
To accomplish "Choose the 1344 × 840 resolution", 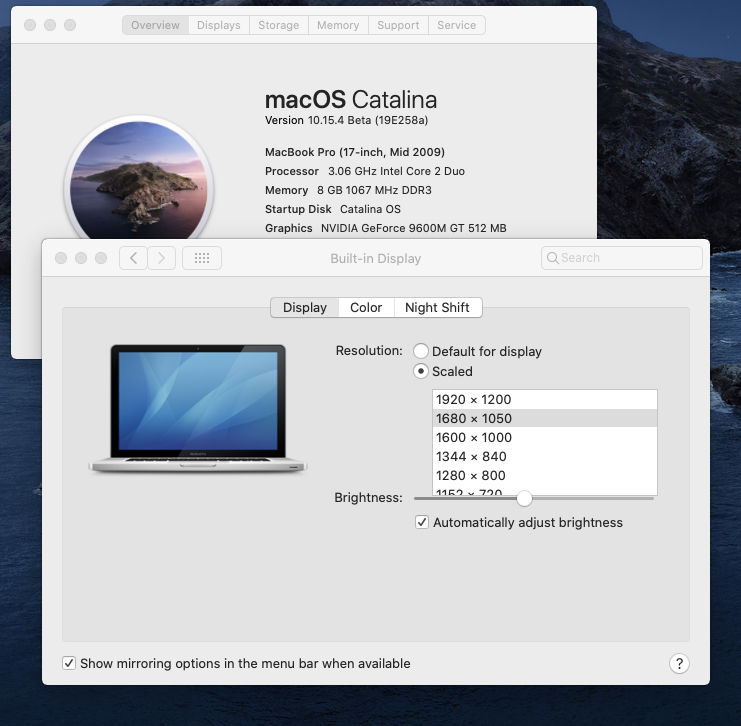I will [x=544, y=456].
